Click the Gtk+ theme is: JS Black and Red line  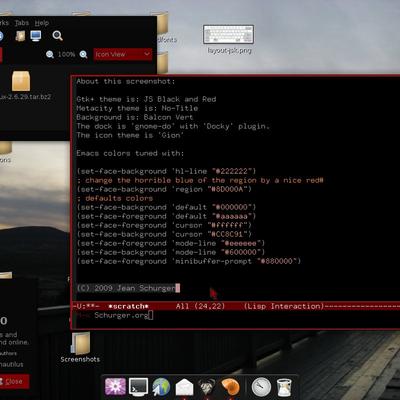146,99
